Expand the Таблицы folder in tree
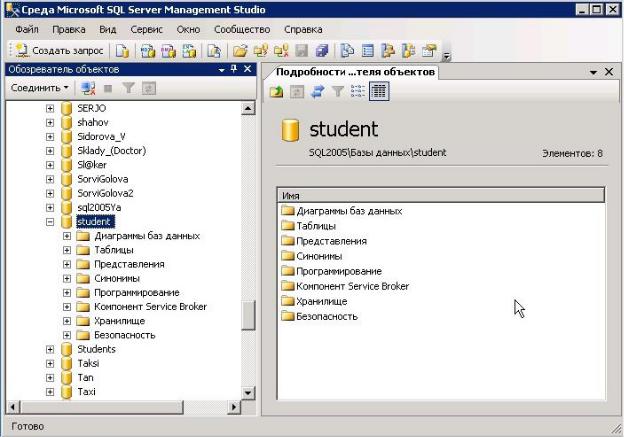Viewport: 624px width, 437px height. (x=67, y=250)
